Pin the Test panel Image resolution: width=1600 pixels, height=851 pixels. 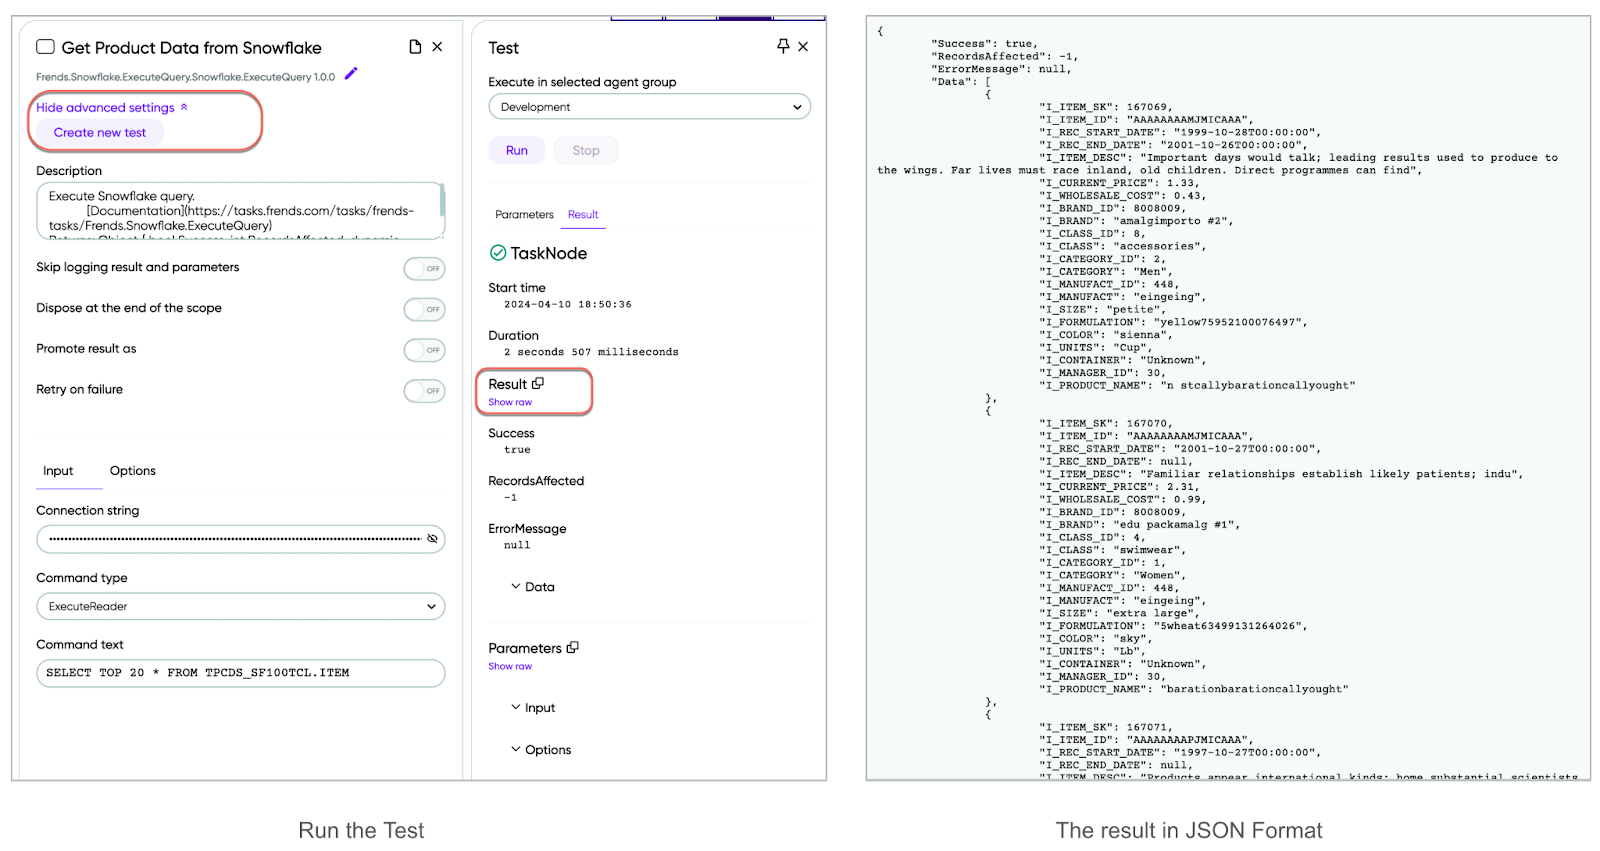(783, 46)
